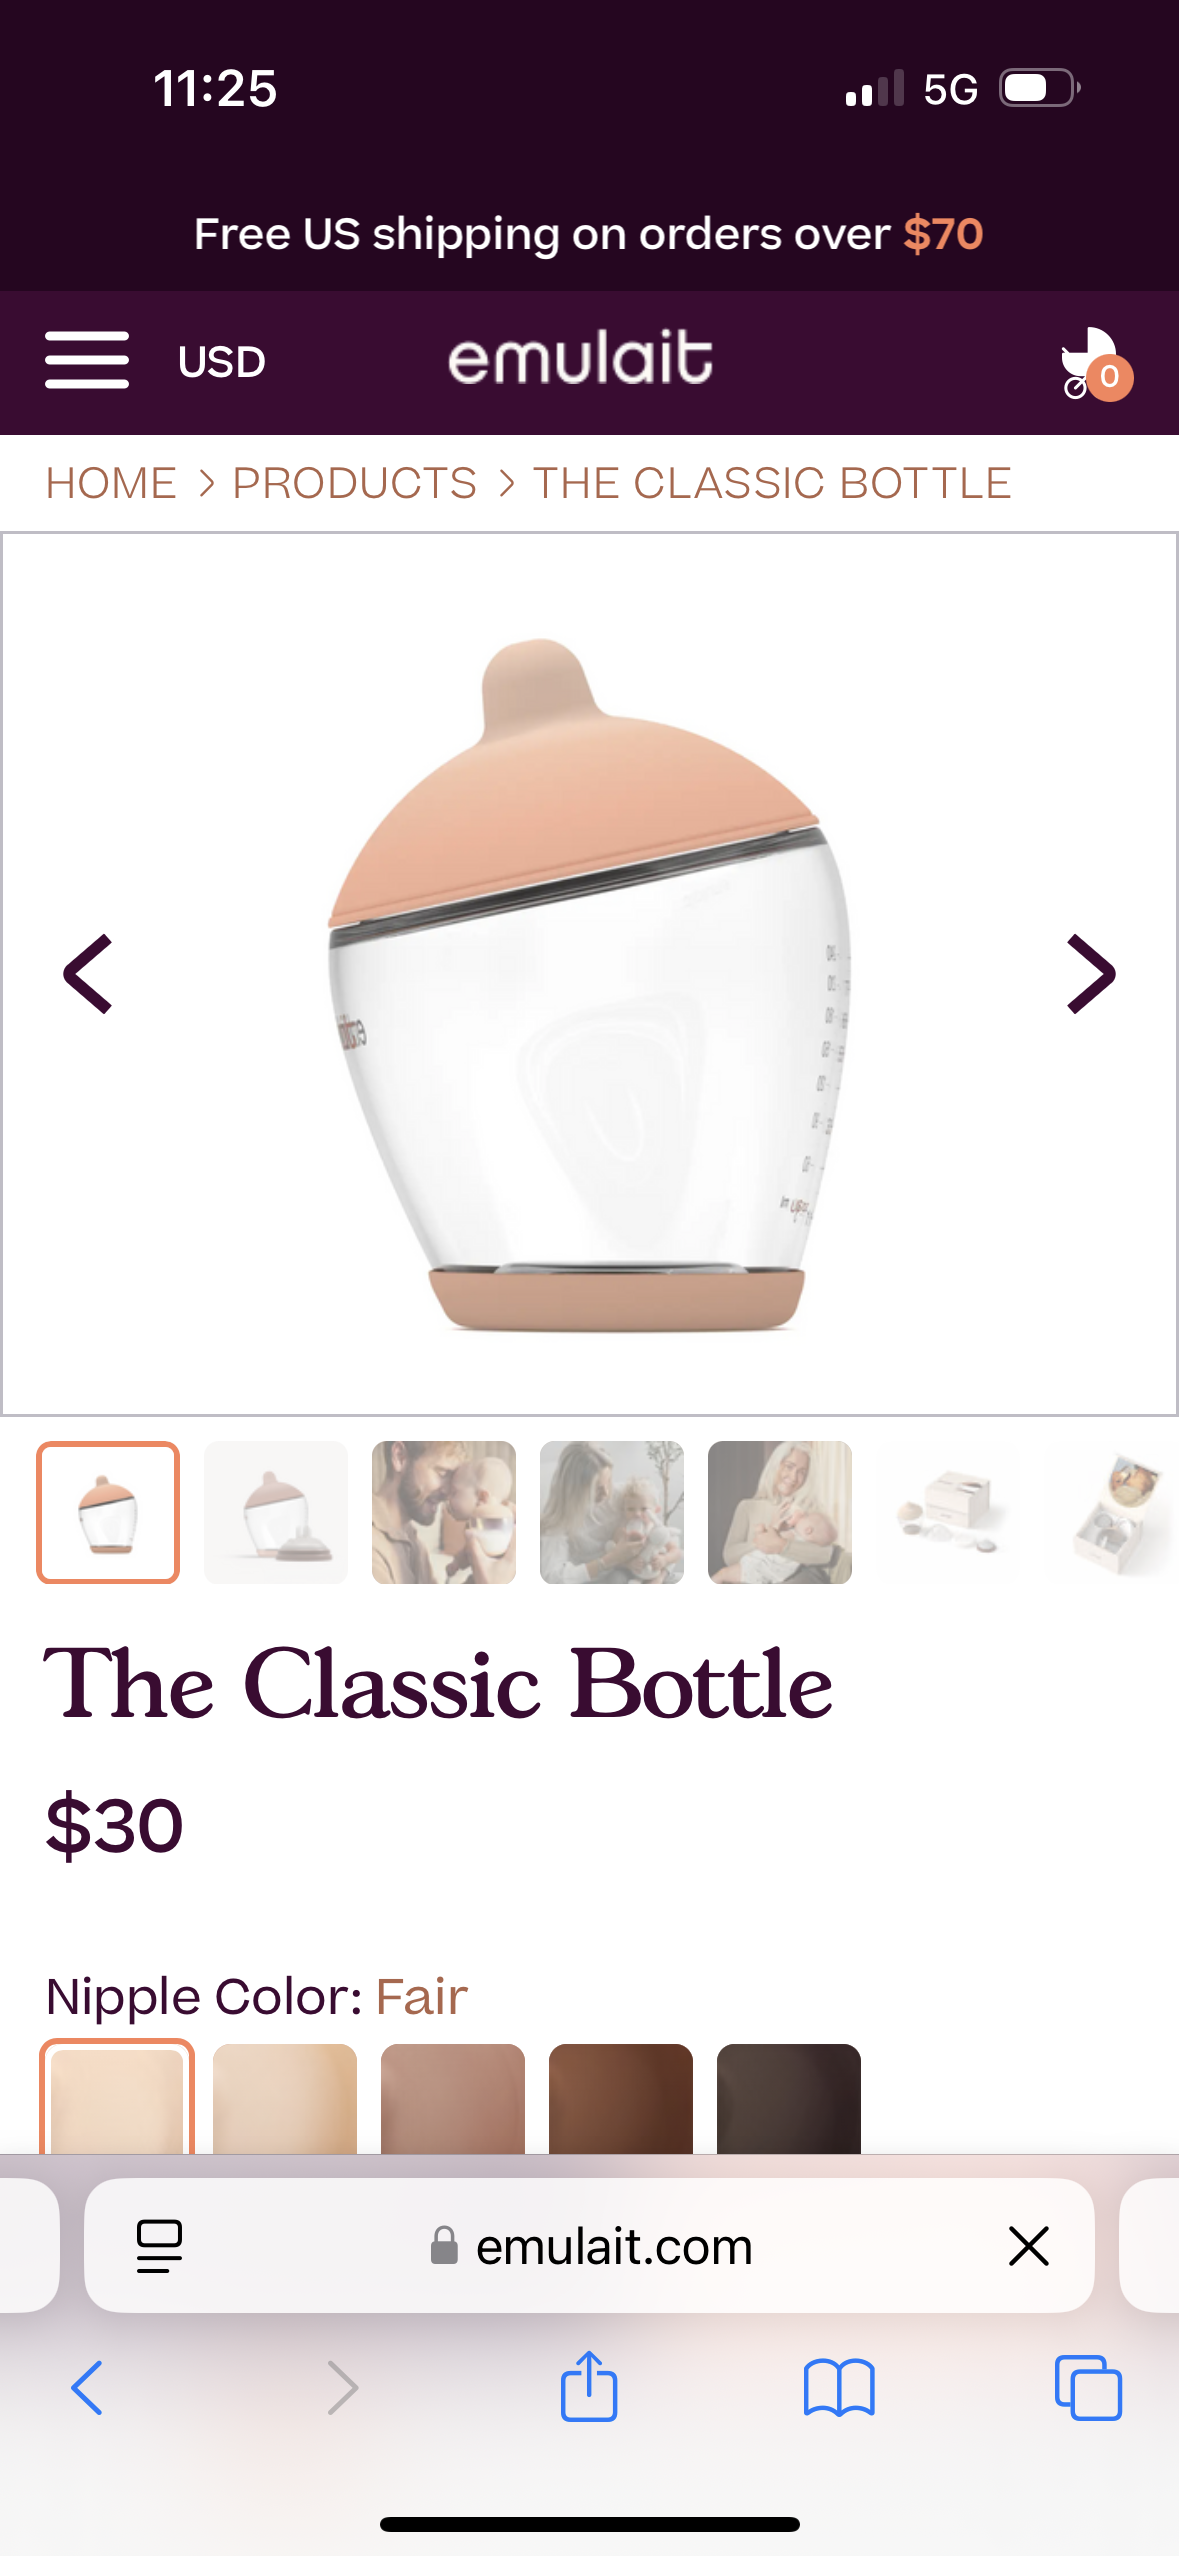Tap the emulait logo
The width and height of the screenshot is (1179, 2556).
[x=581, y=358]
